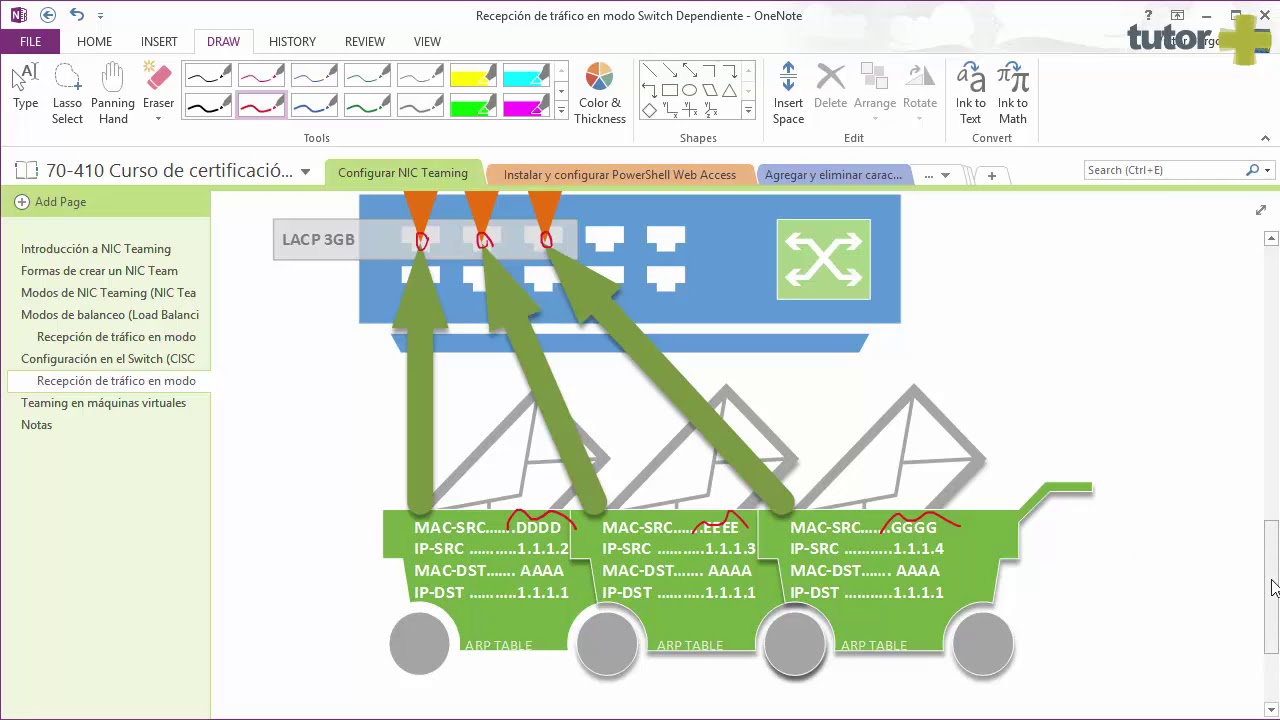Viewport: 1280px width, 720px height.
Task: Expand the pen gallery More arrow
Action: point(561,110)
